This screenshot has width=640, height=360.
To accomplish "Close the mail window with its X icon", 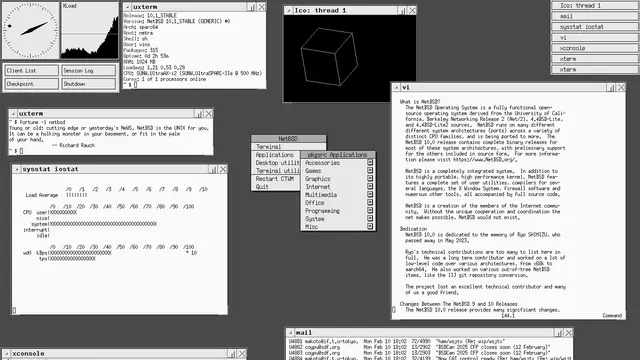I will point(569,333).
